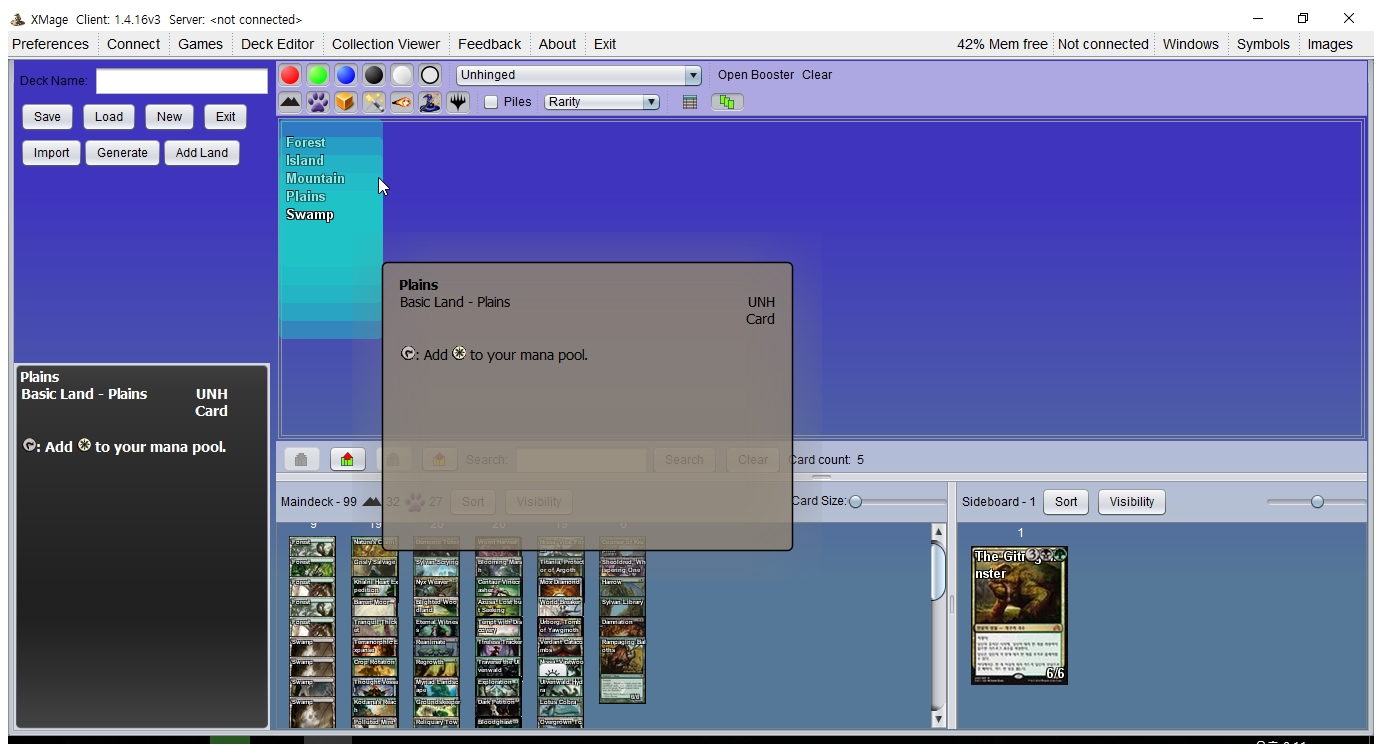This screenshot has width=1382, height=744.
Task: Click the gray add-to-deck icon button
Action: point(301,459)
